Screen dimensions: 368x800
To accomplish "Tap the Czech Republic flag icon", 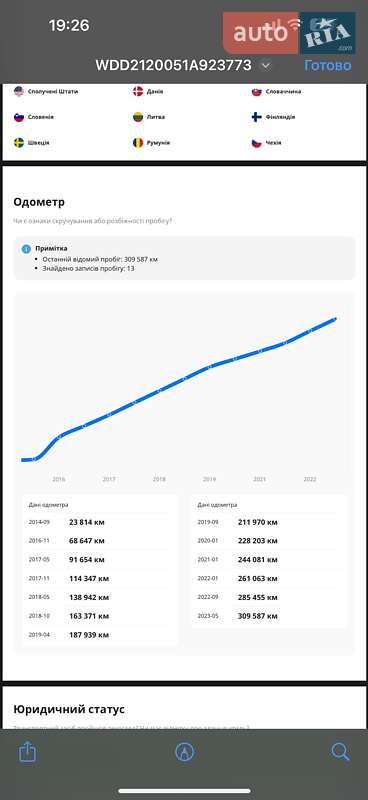I will [257, 143].
